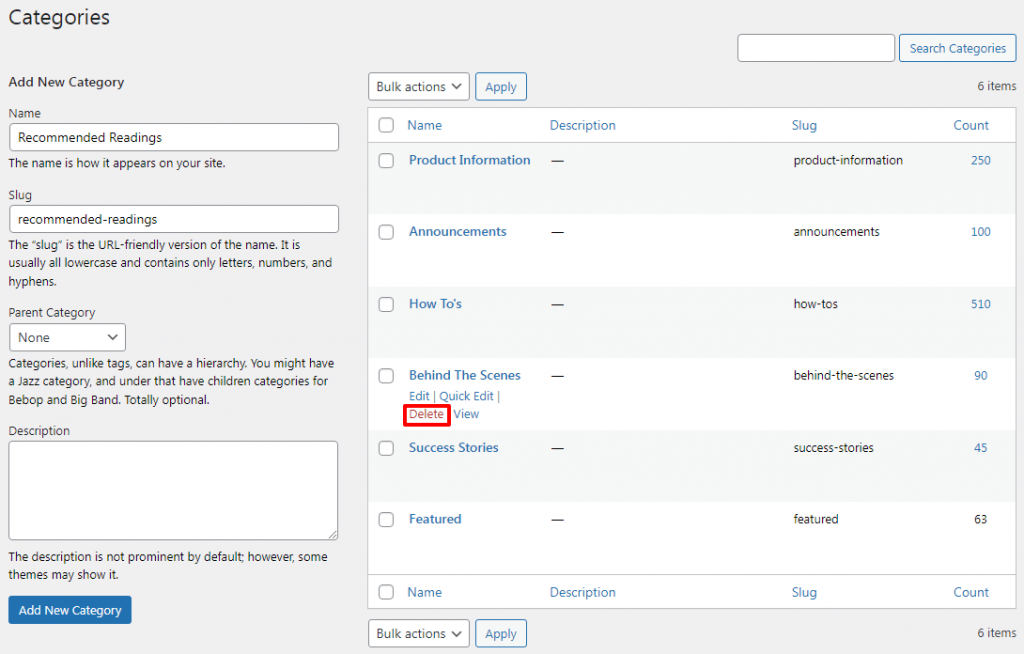Click the Search Categories button
Screen dimensions: 1024x654
(x=957, y=47)
